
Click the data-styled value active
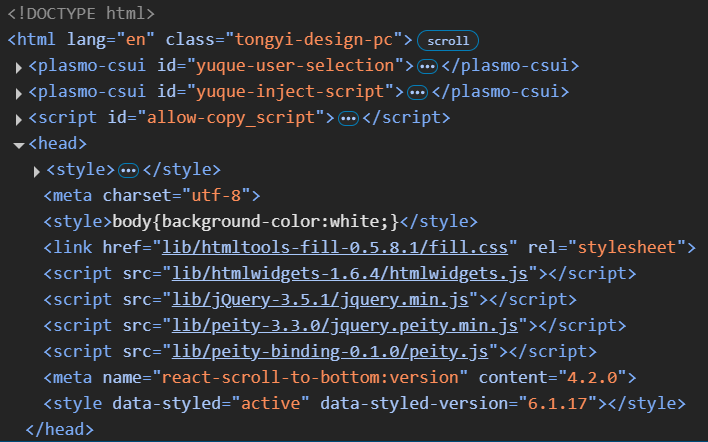[270, 404]
